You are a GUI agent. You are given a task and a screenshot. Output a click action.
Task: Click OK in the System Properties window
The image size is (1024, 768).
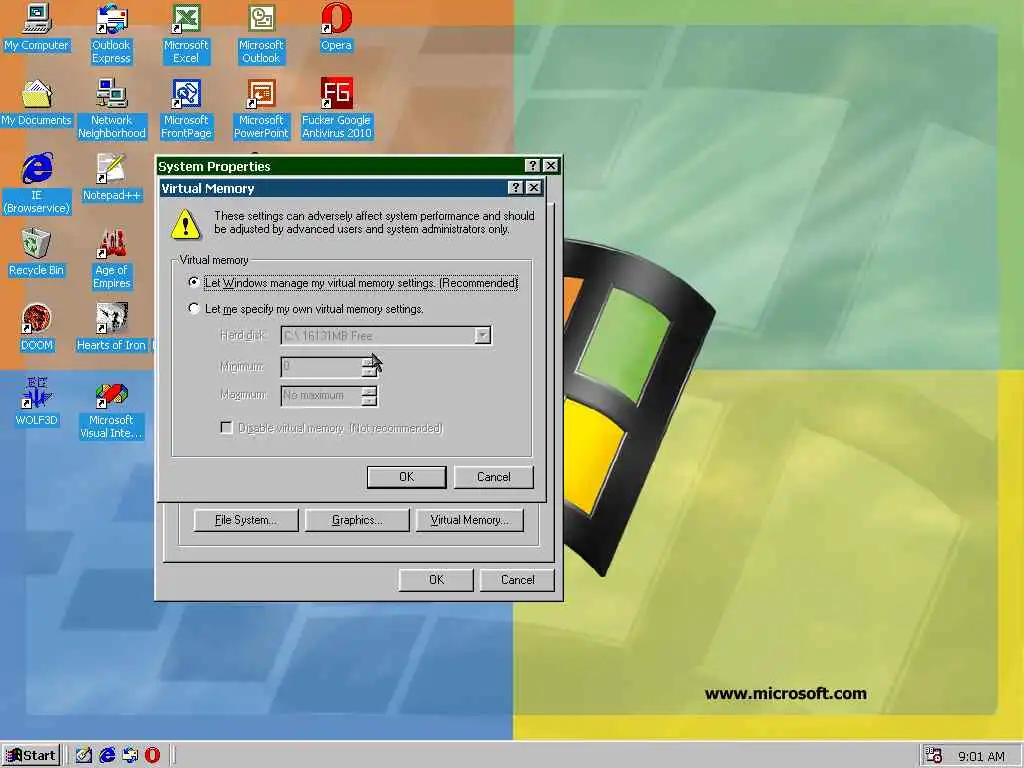click(436, 580)
